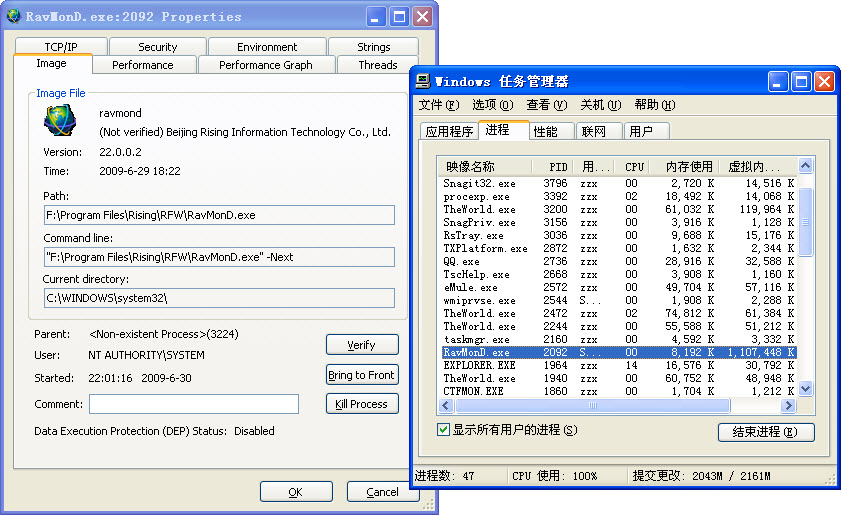Click the RavMonD Properties title bar icon
841x515 pixels.
click(14, 16)
